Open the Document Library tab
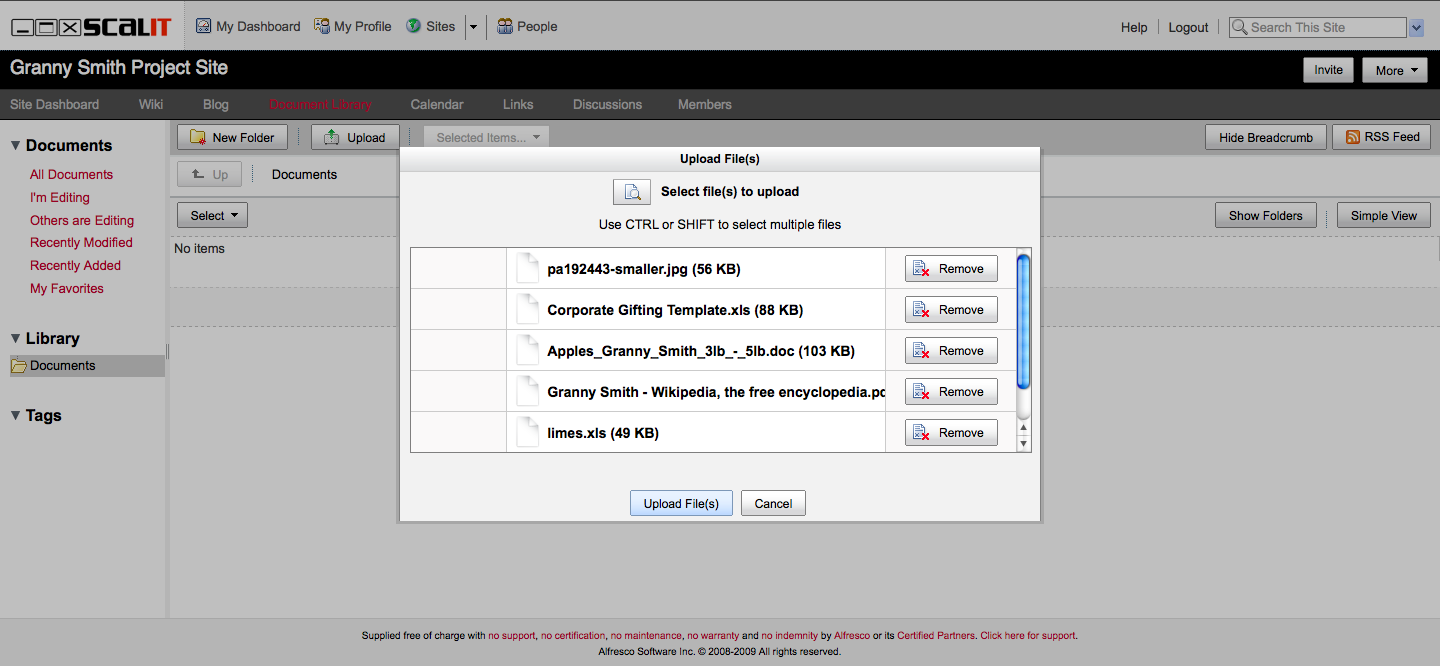Screen dimensions: 1440x666 click(x=320, y=104)
